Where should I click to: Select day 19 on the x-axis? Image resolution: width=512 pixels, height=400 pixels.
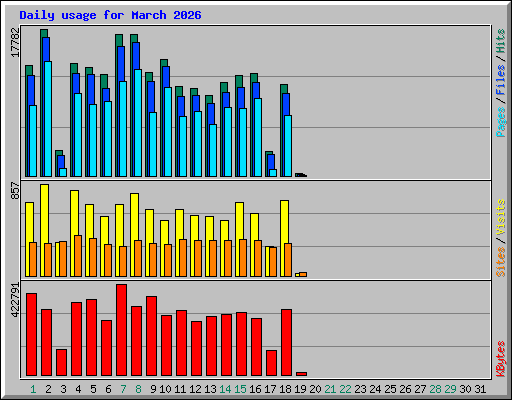(x=300, y=389)
